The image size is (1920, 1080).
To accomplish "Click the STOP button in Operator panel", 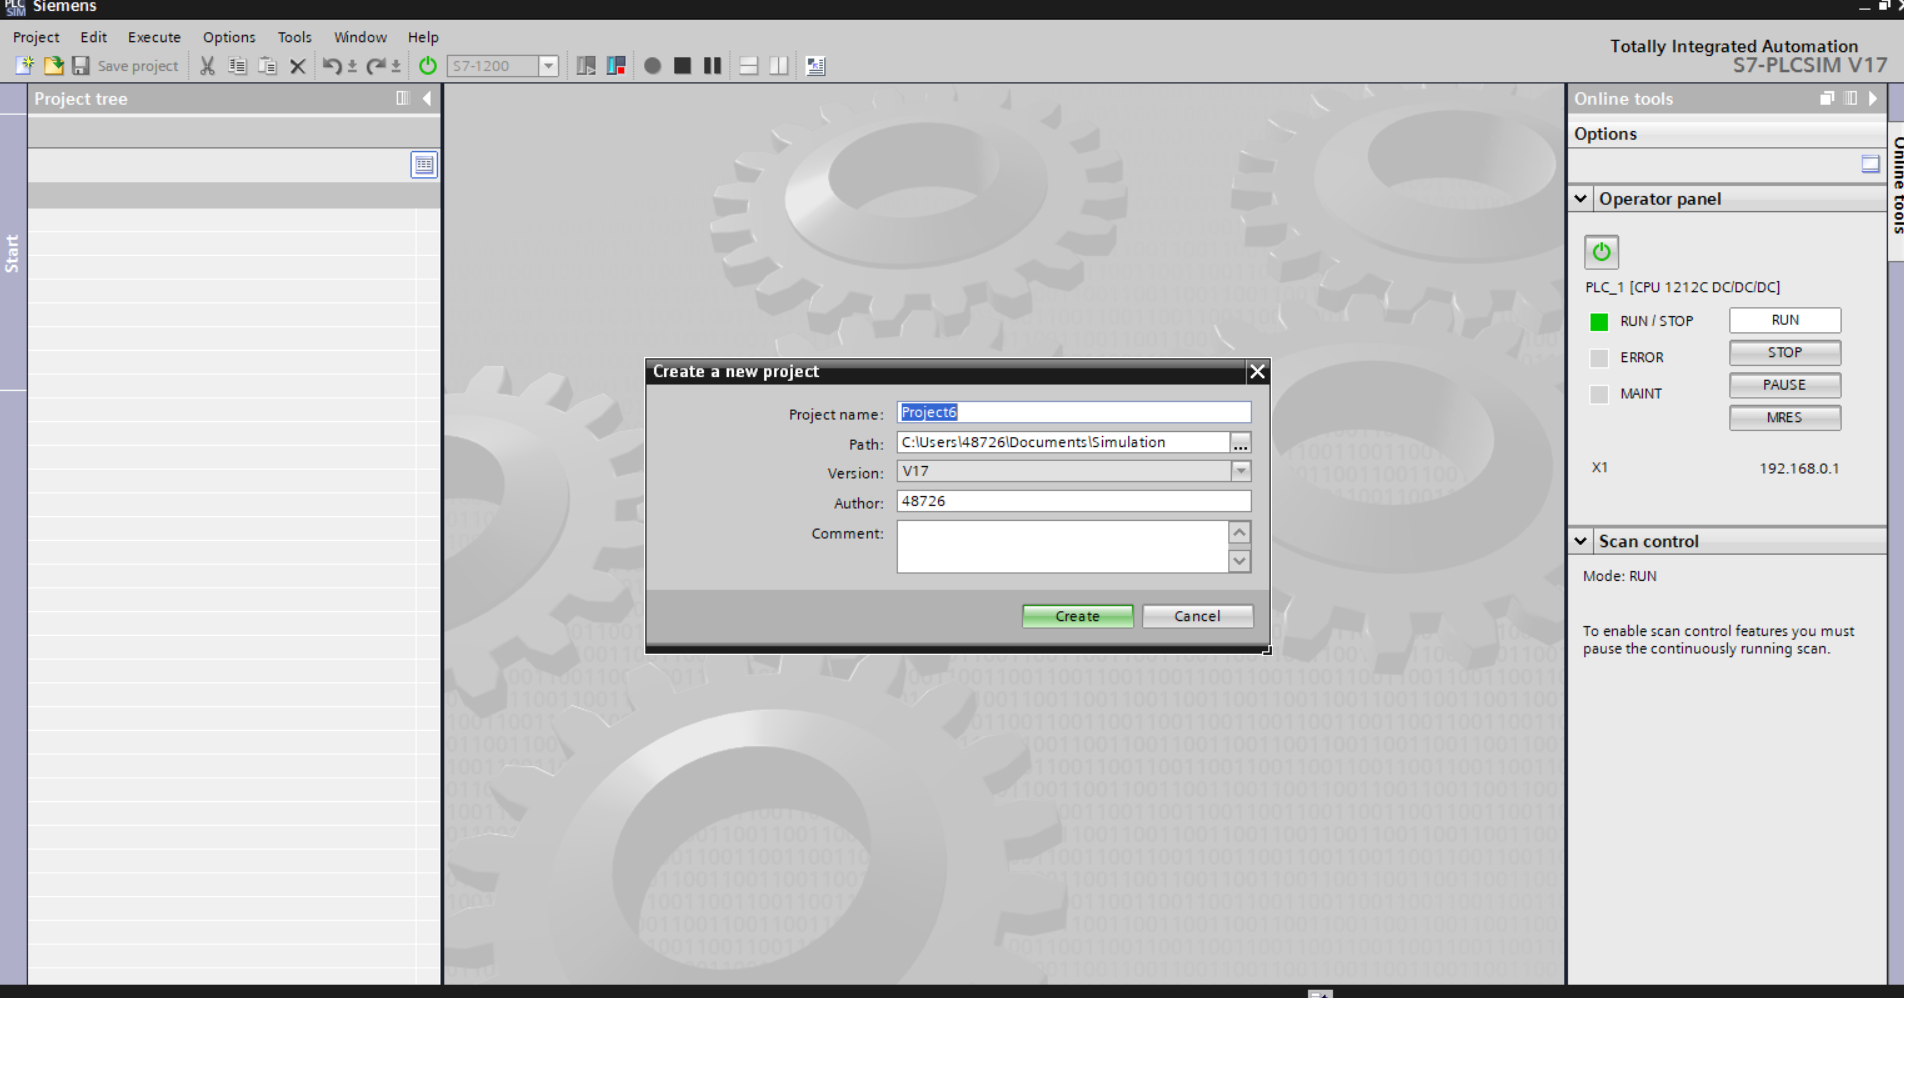I will (x=1784, y=353).
